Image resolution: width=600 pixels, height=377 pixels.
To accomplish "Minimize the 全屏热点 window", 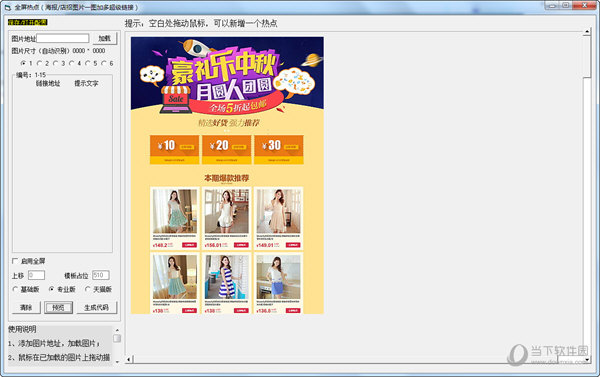I will 551,5.
